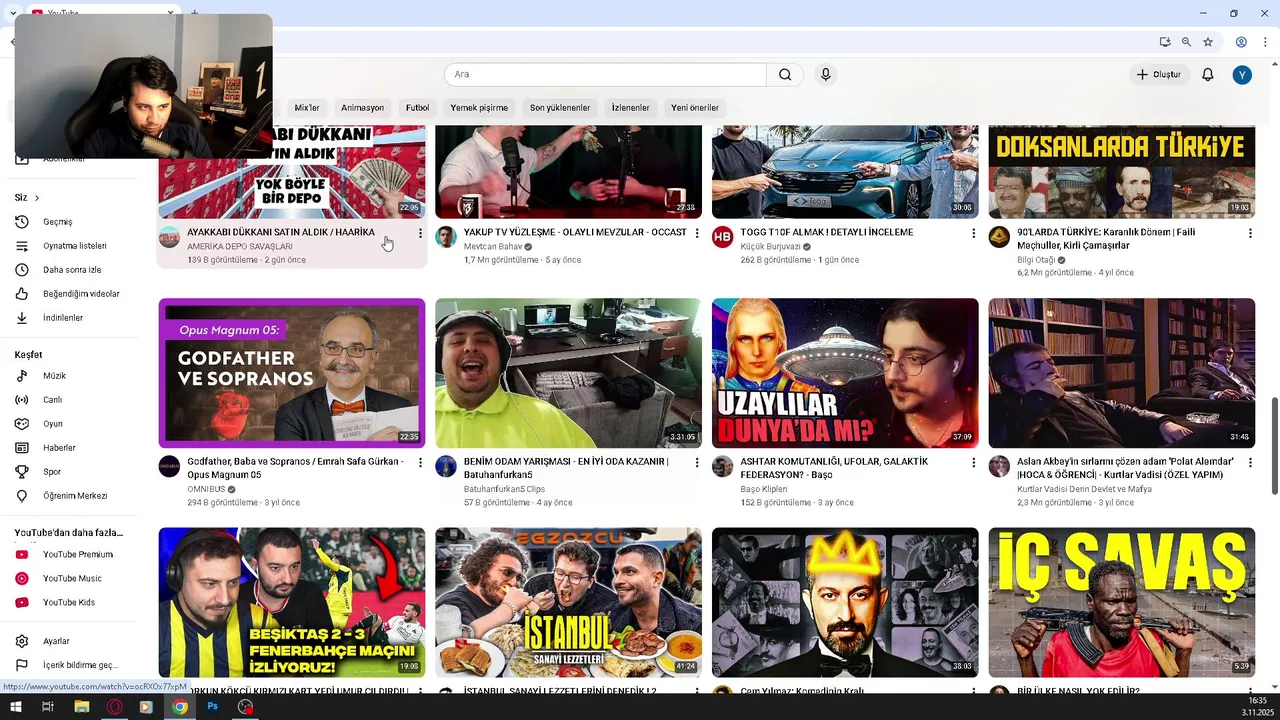The height and width of the screenshot is (720, 1280).
Task: Switch to Opera browser on the taskbar
Action: 115,707
